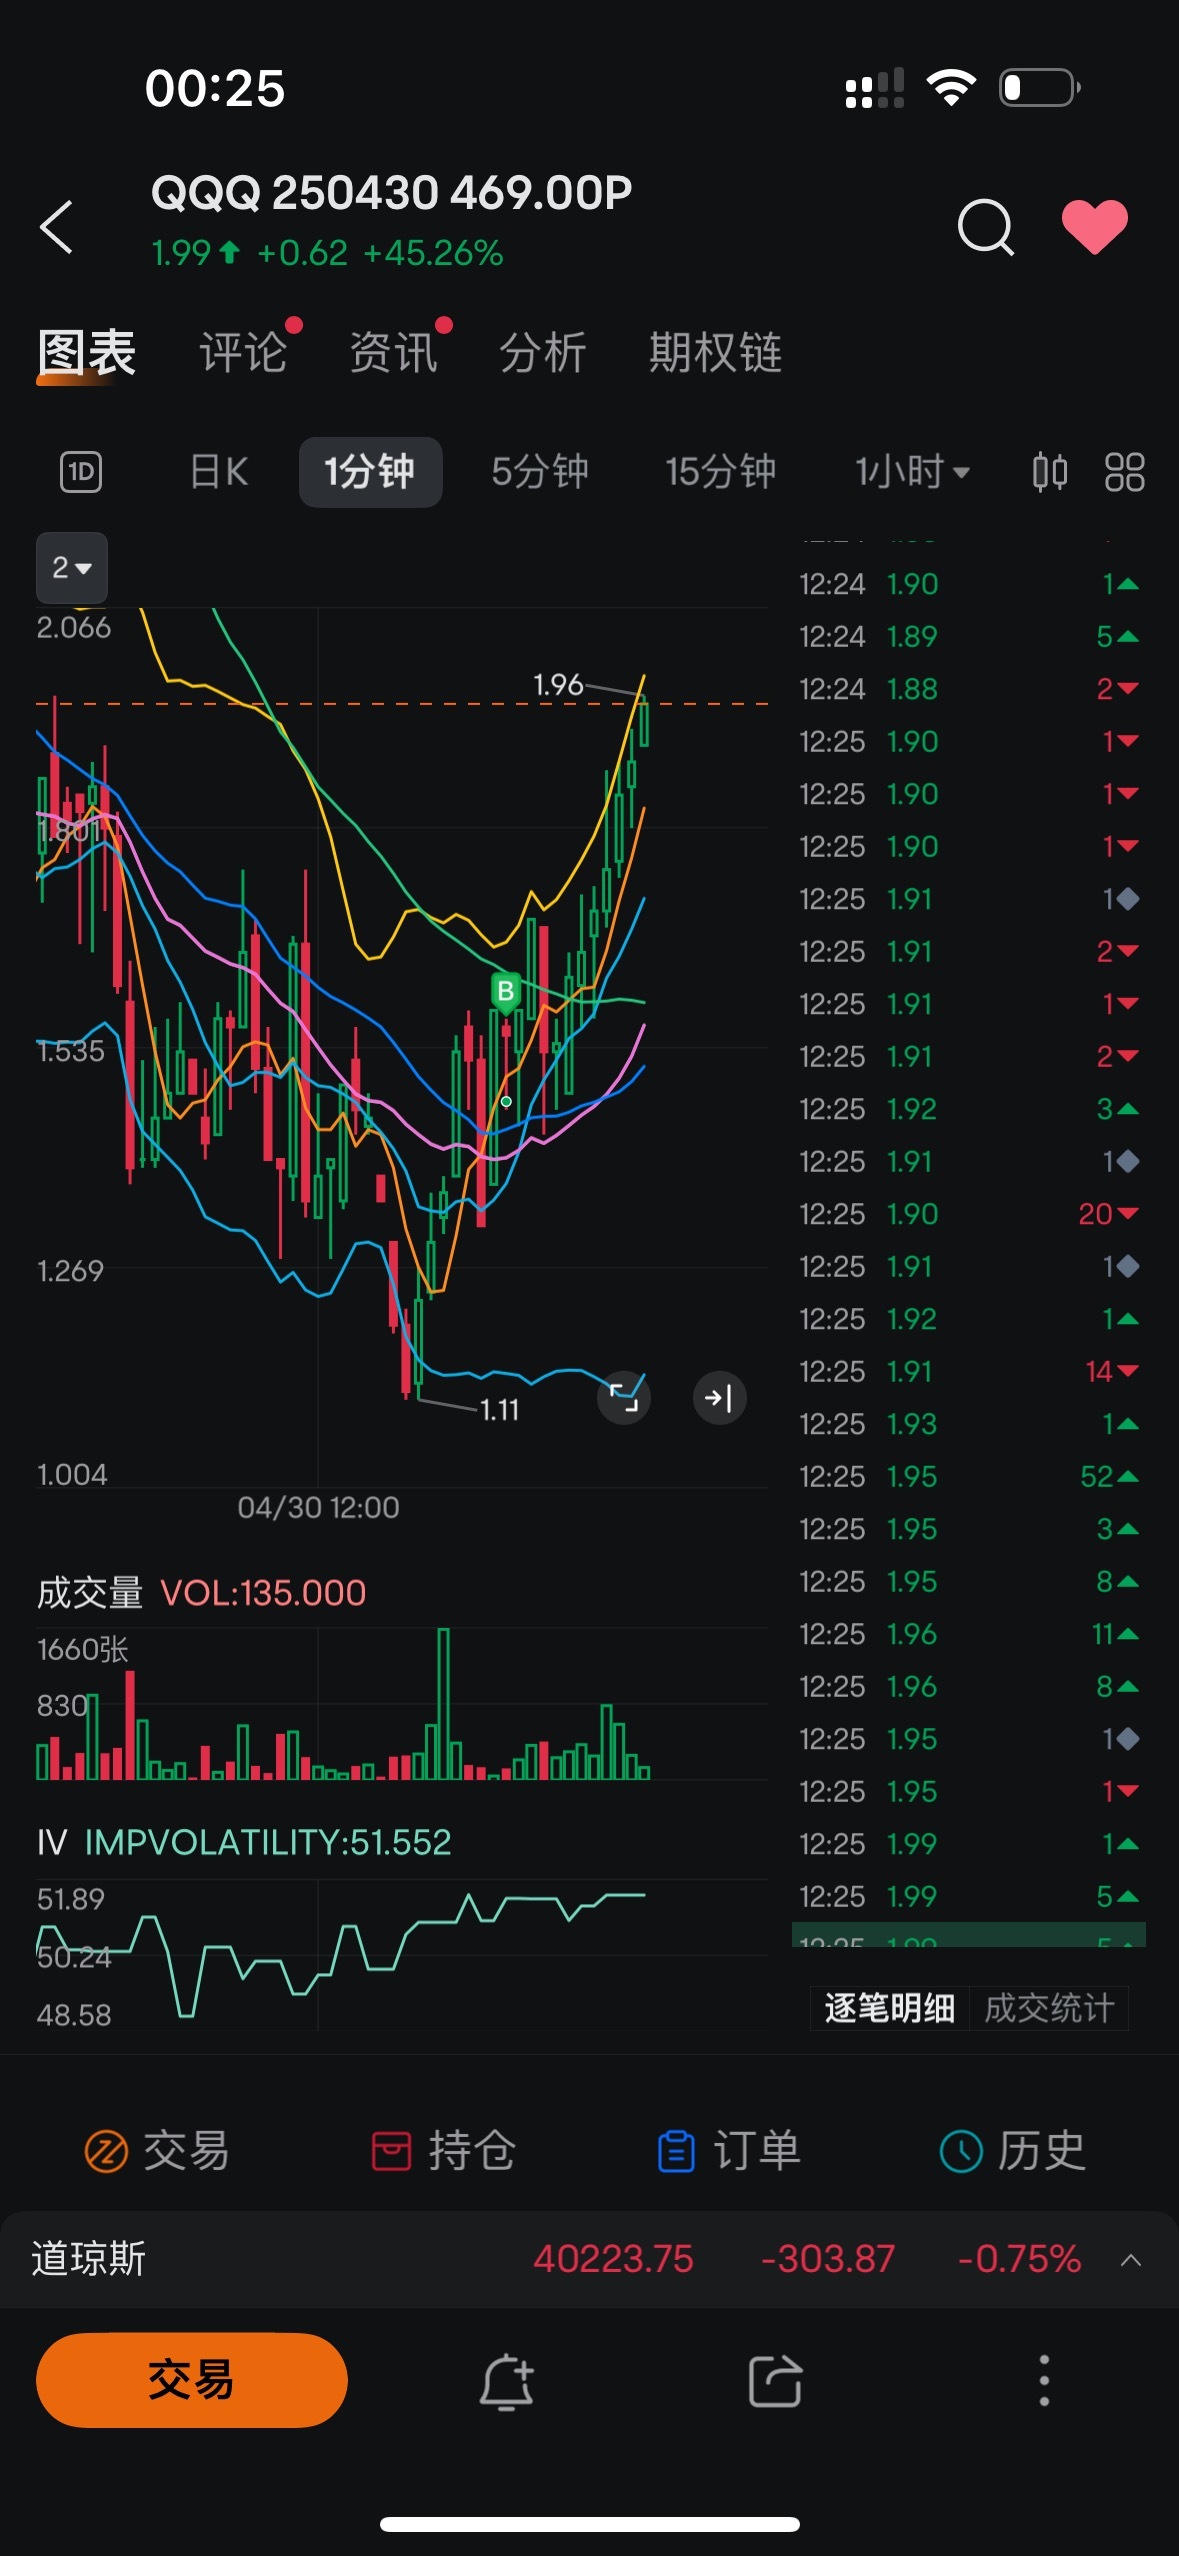
Task: Open the 资讯 tab
Action: coord(393,353)
